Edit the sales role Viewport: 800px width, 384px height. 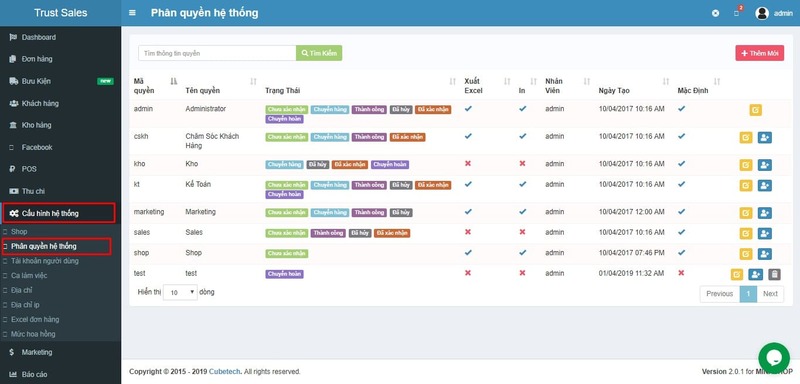(x=746, y=233)
